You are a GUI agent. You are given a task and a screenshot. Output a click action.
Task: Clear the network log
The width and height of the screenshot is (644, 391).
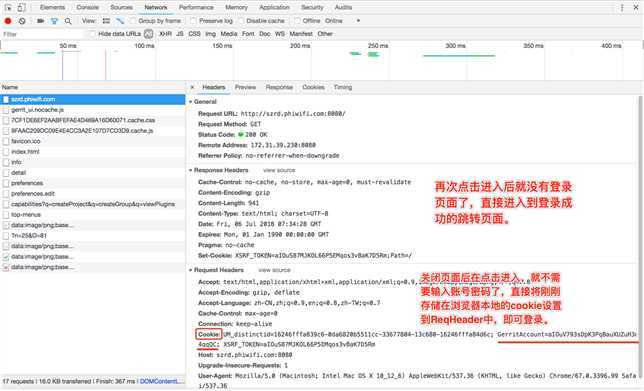point(22,21)
